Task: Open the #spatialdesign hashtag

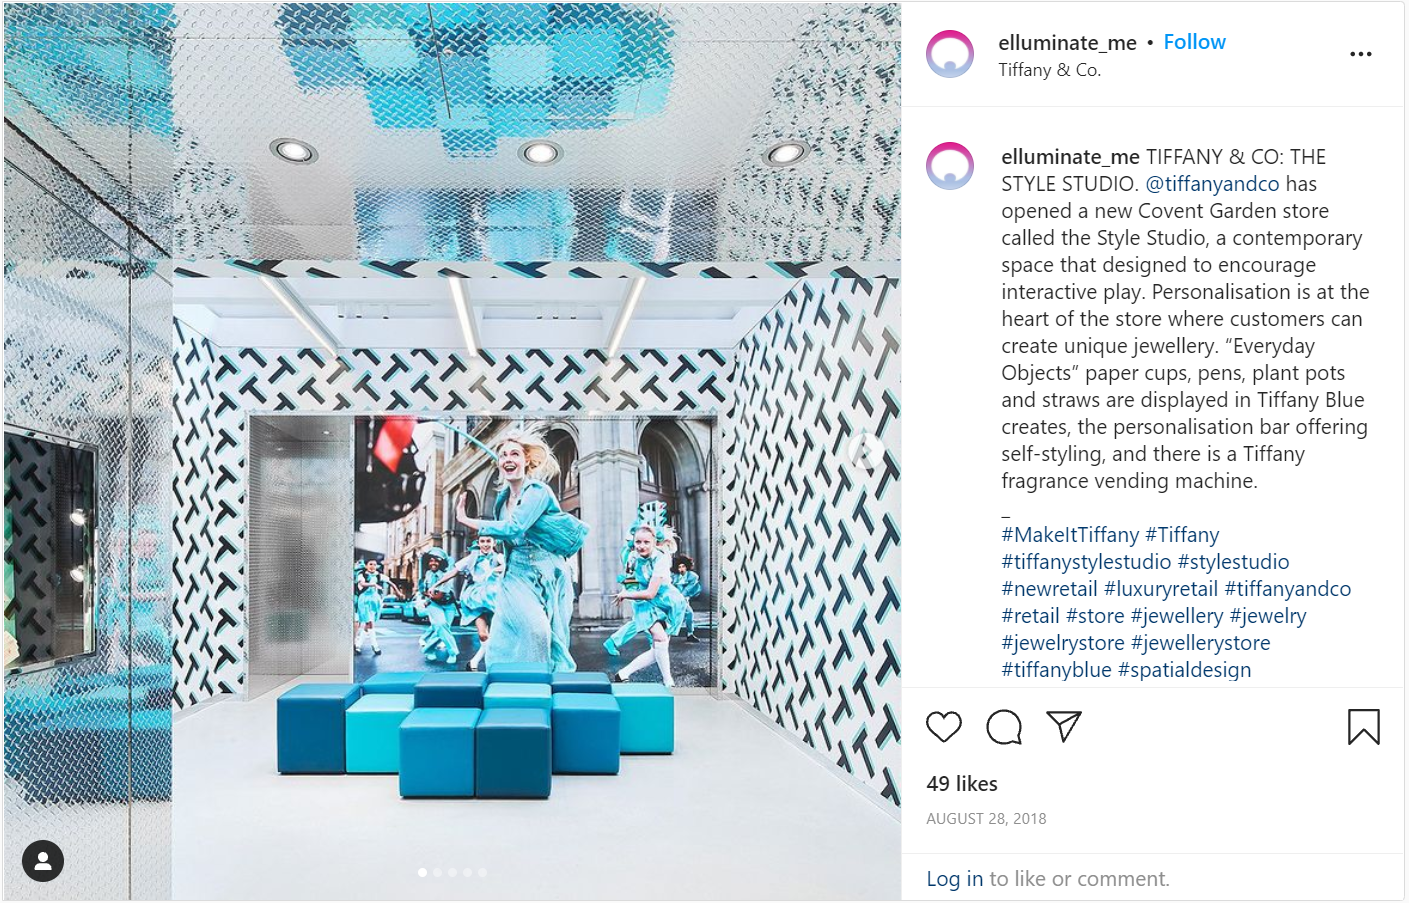Action: coord(1184,670)
